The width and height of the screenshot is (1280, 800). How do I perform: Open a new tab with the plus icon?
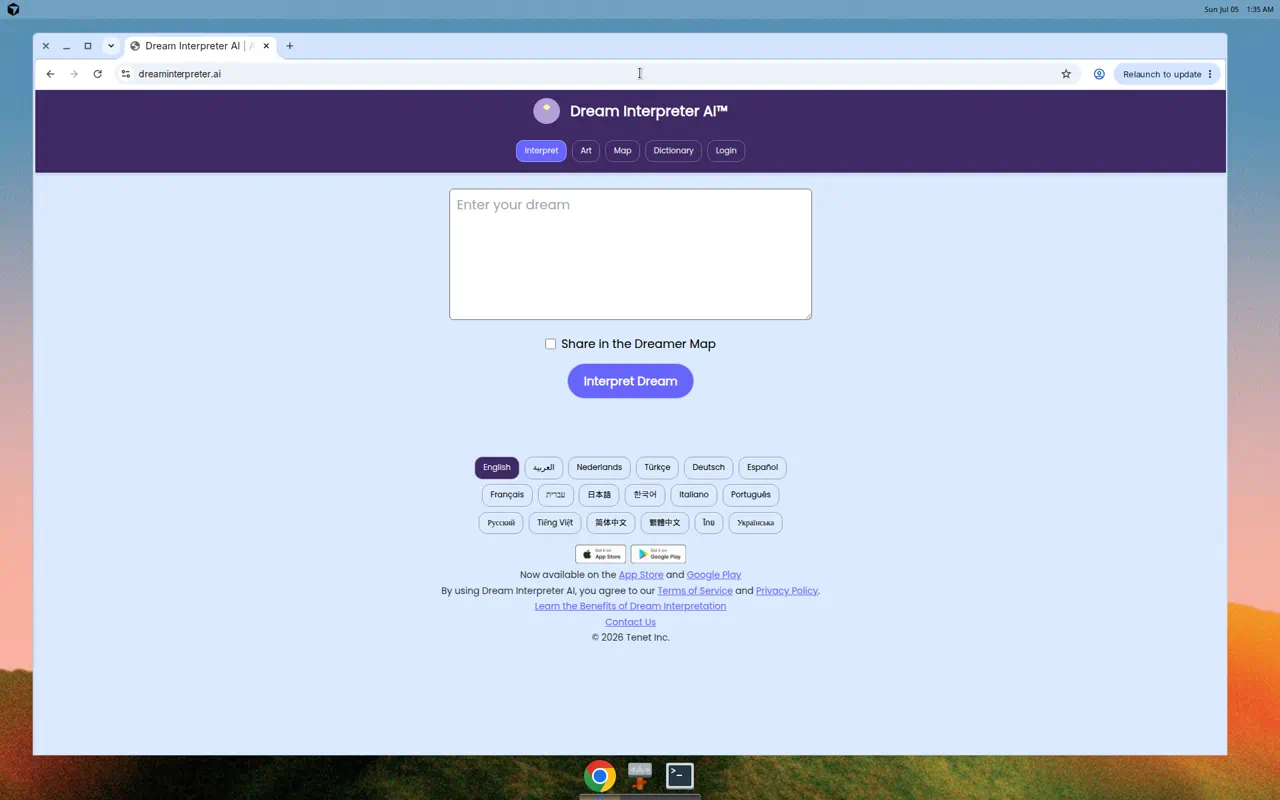point(290,46)
